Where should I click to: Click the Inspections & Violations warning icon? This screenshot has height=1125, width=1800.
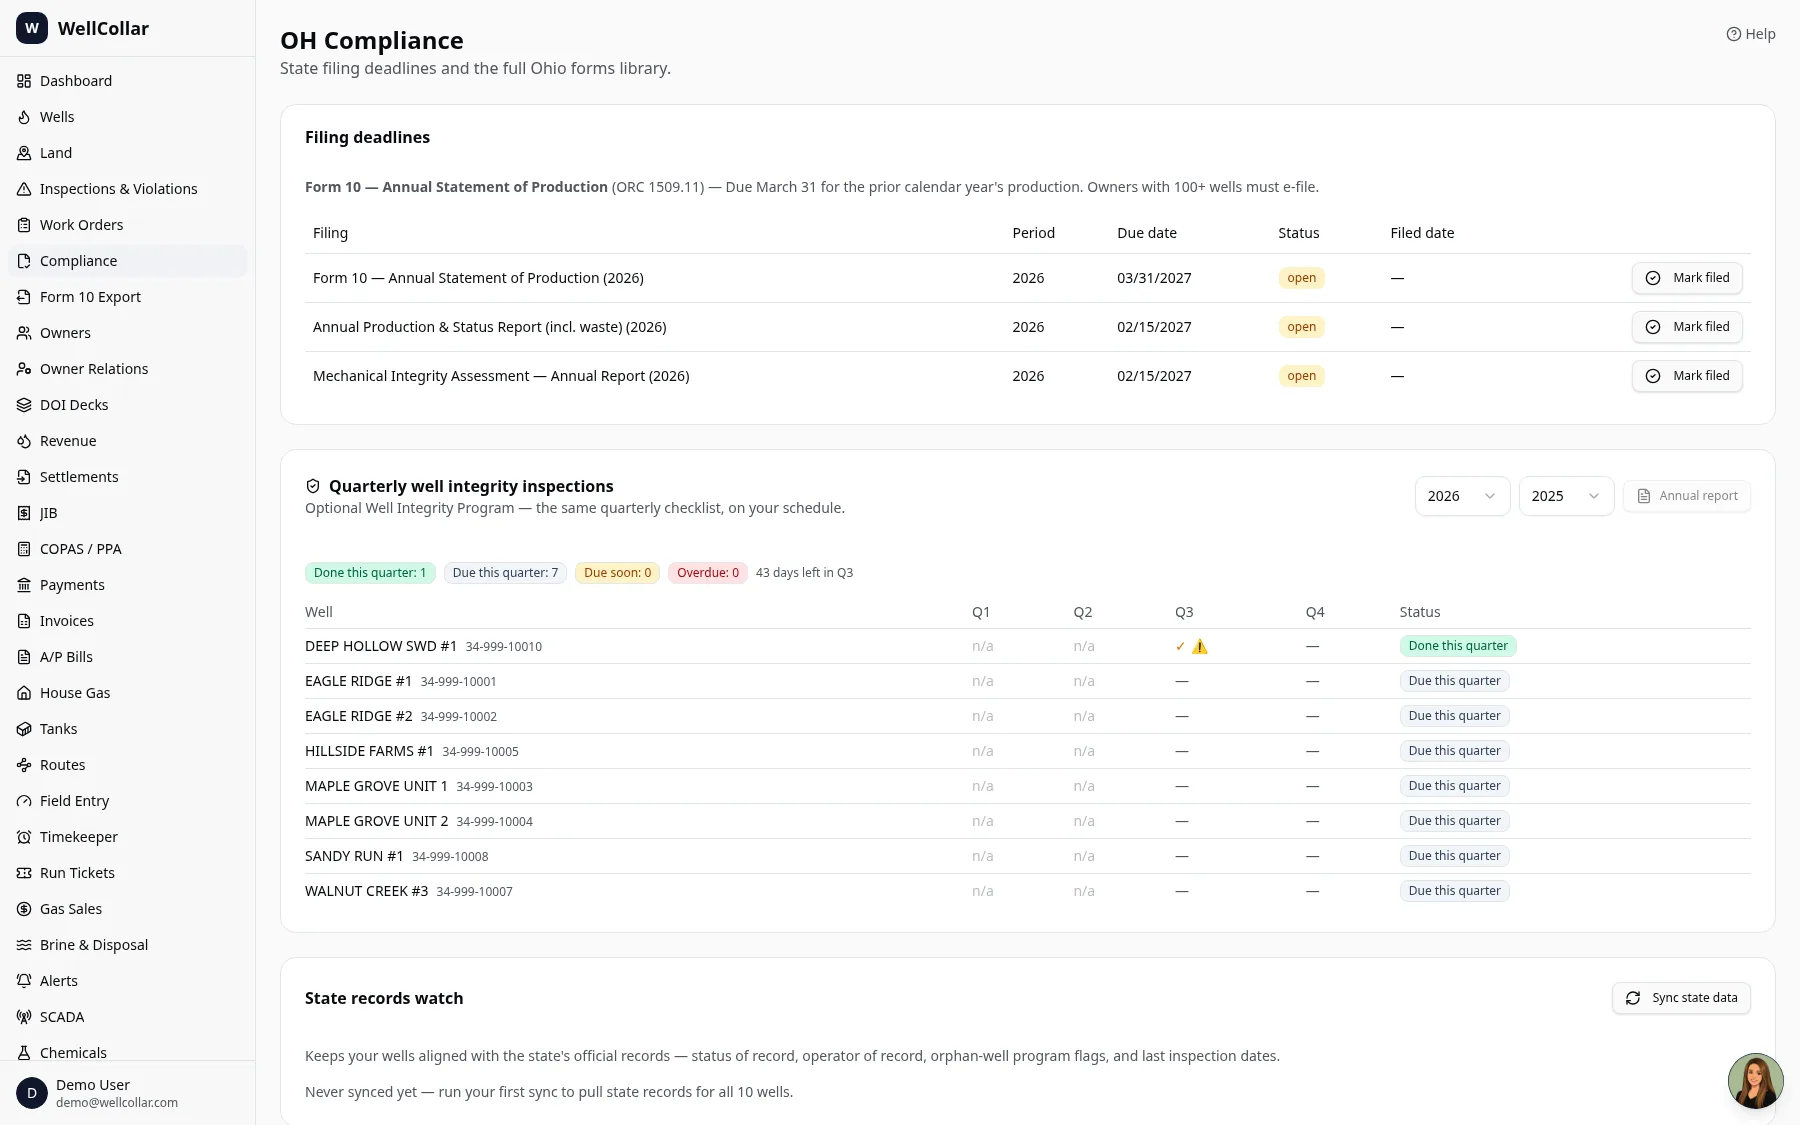[24, 189]
